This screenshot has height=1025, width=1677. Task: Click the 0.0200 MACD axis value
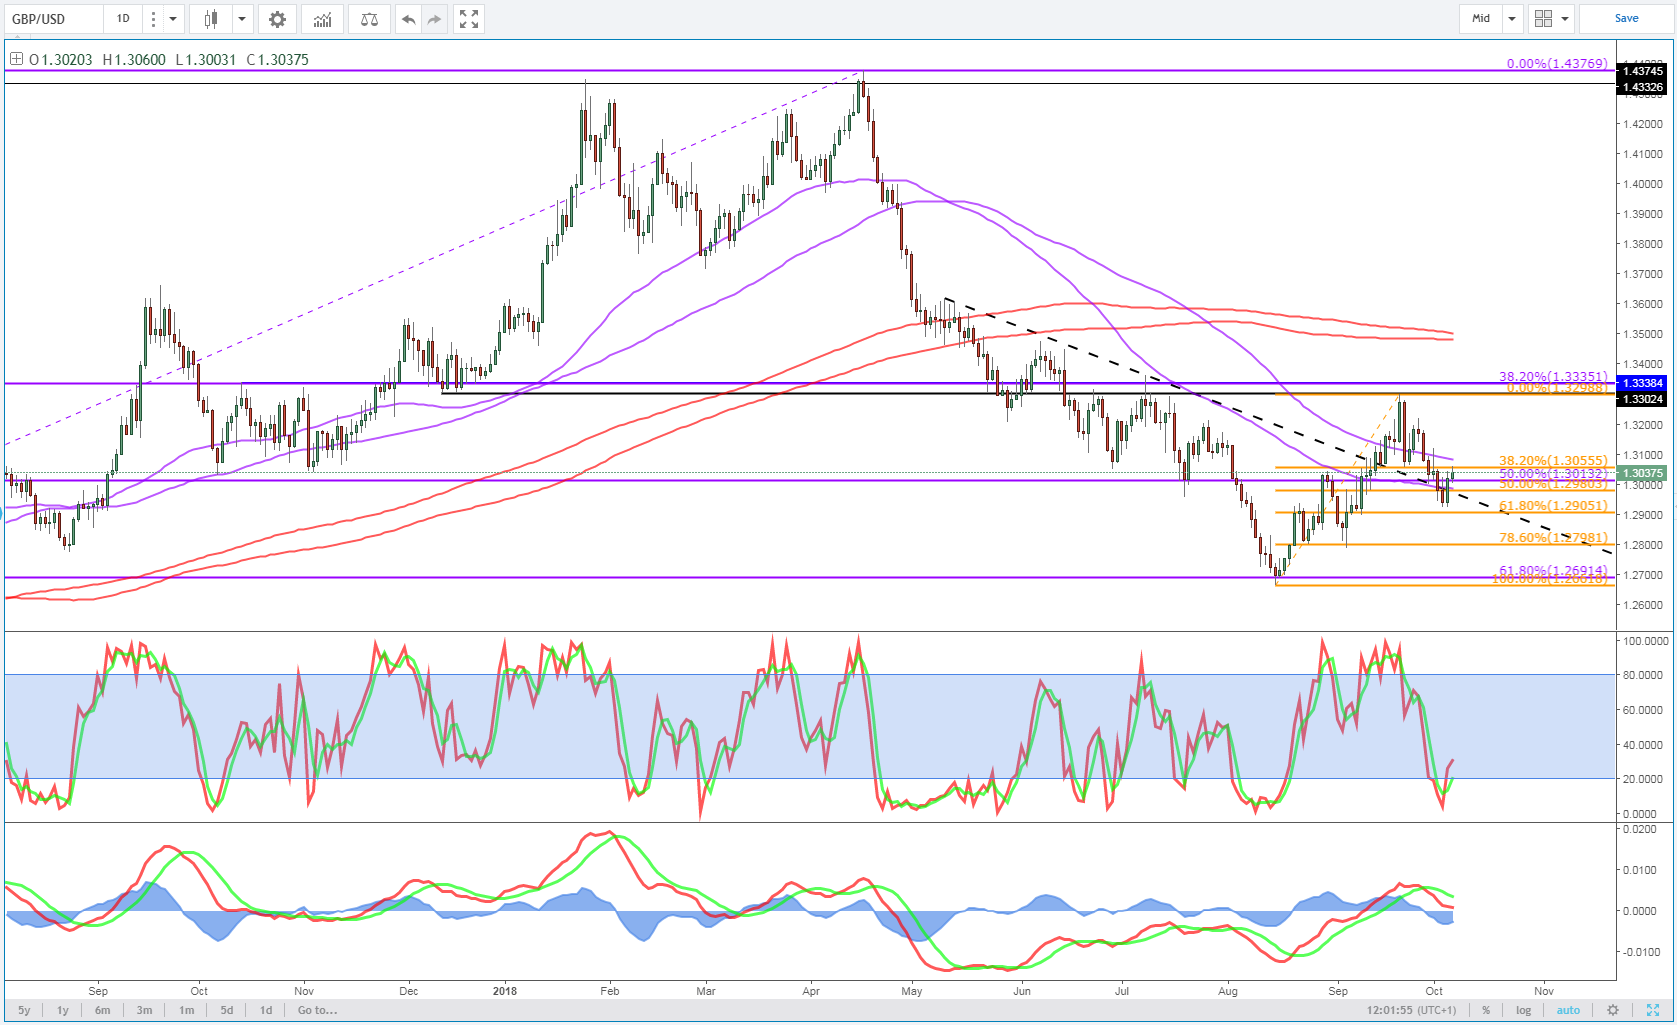[x=1640, y=829]
